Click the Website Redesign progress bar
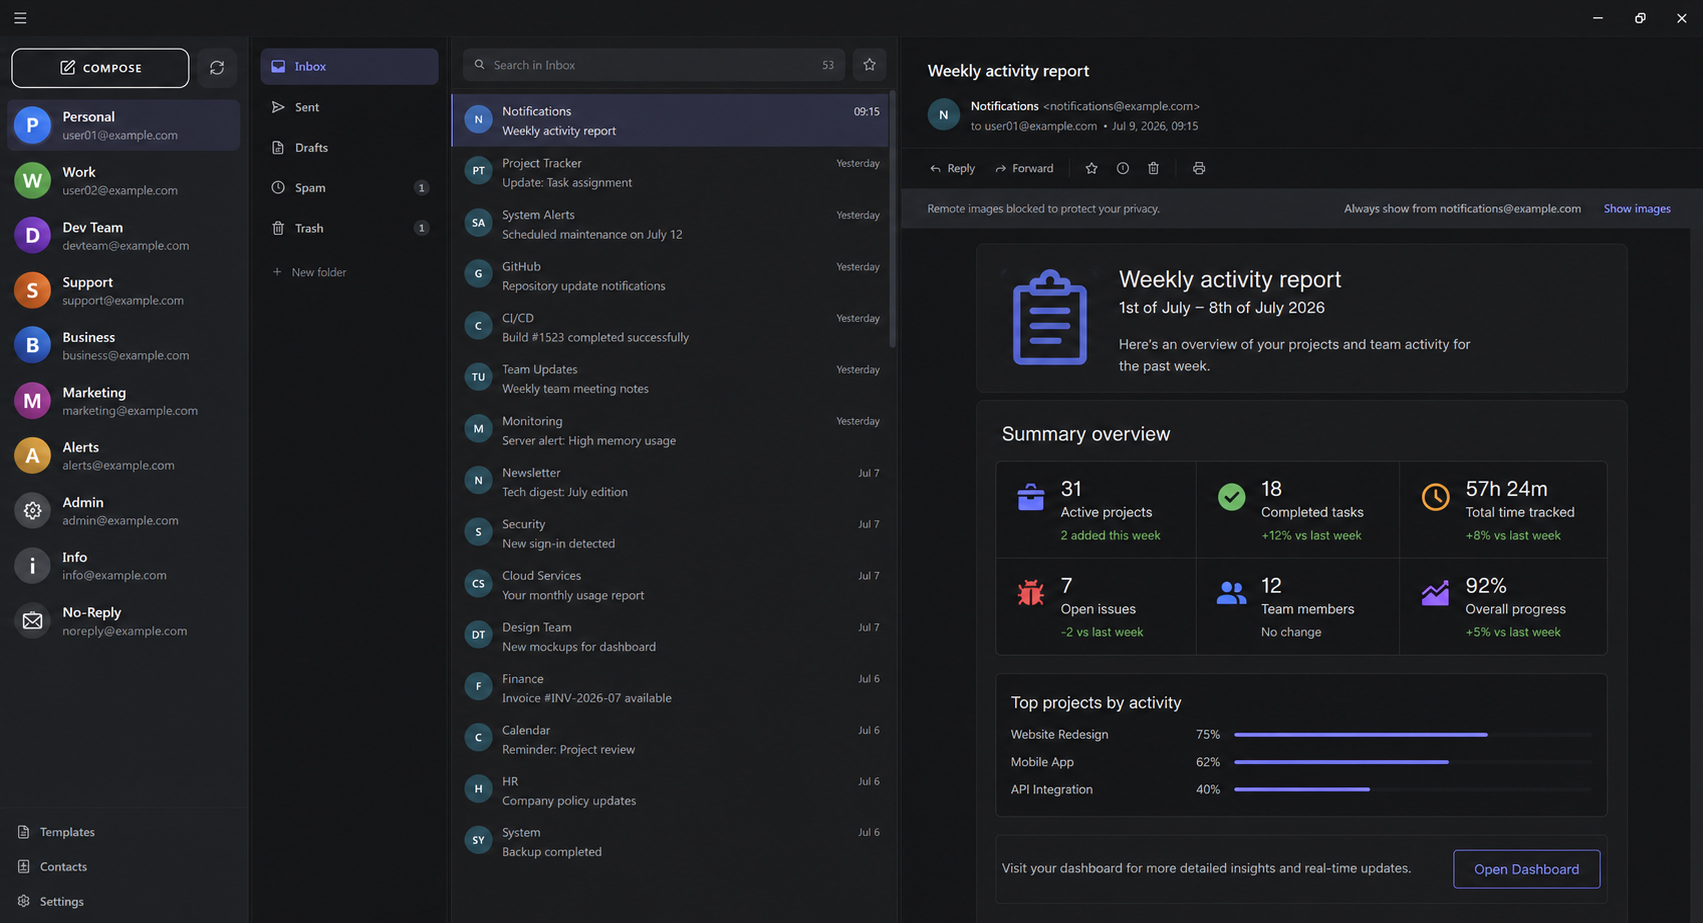 tap(1412, 735)
